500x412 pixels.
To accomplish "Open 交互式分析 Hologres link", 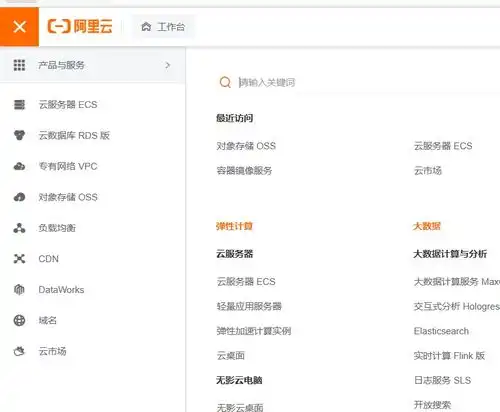I will pos(457,306).
